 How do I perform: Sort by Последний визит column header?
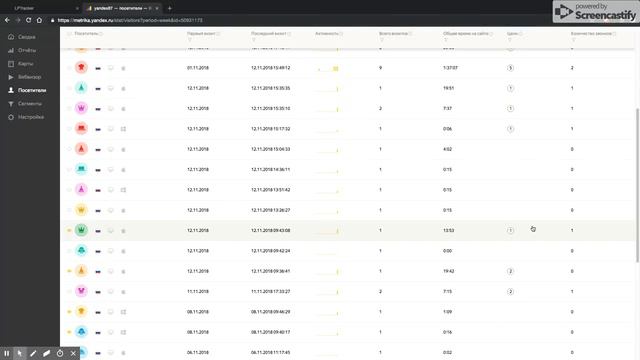click(269, 33)
